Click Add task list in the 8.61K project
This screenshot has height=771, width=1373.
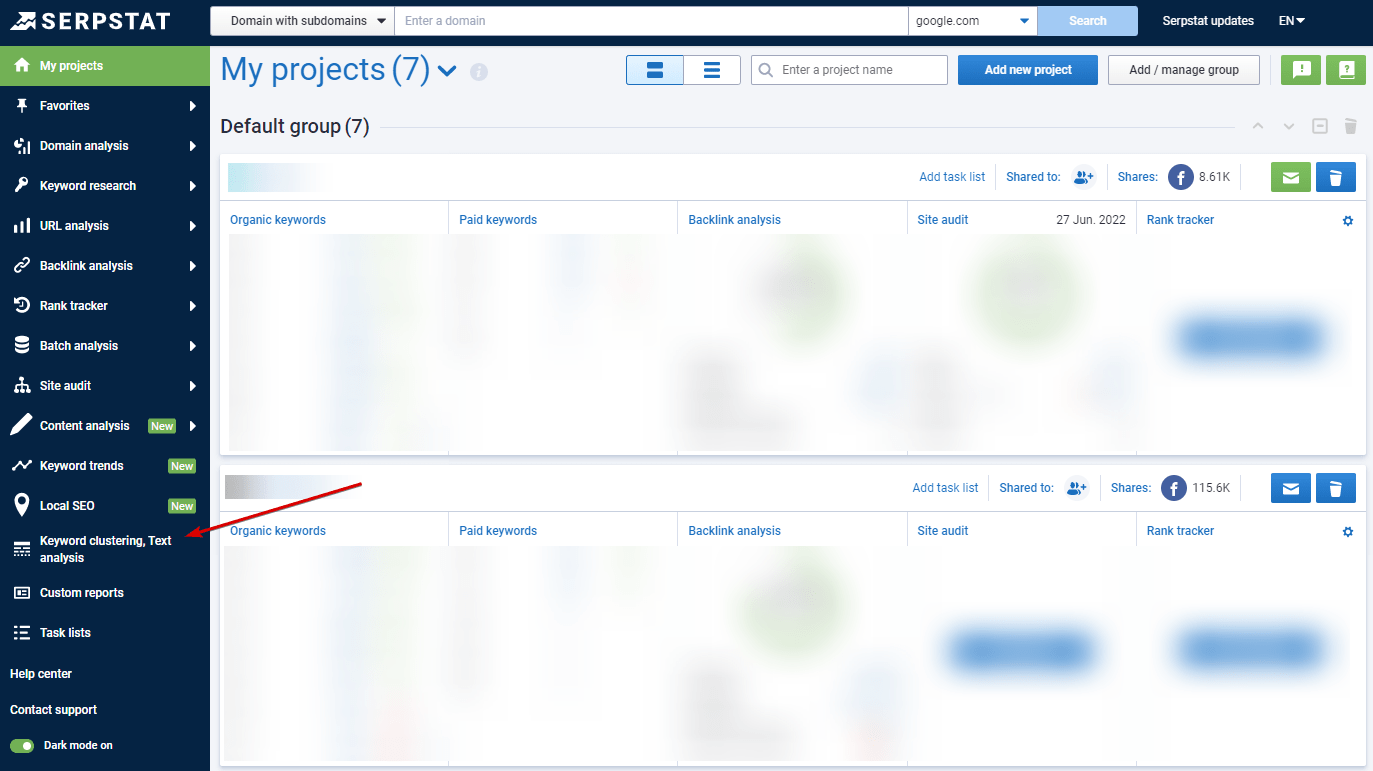coord(952,177)
